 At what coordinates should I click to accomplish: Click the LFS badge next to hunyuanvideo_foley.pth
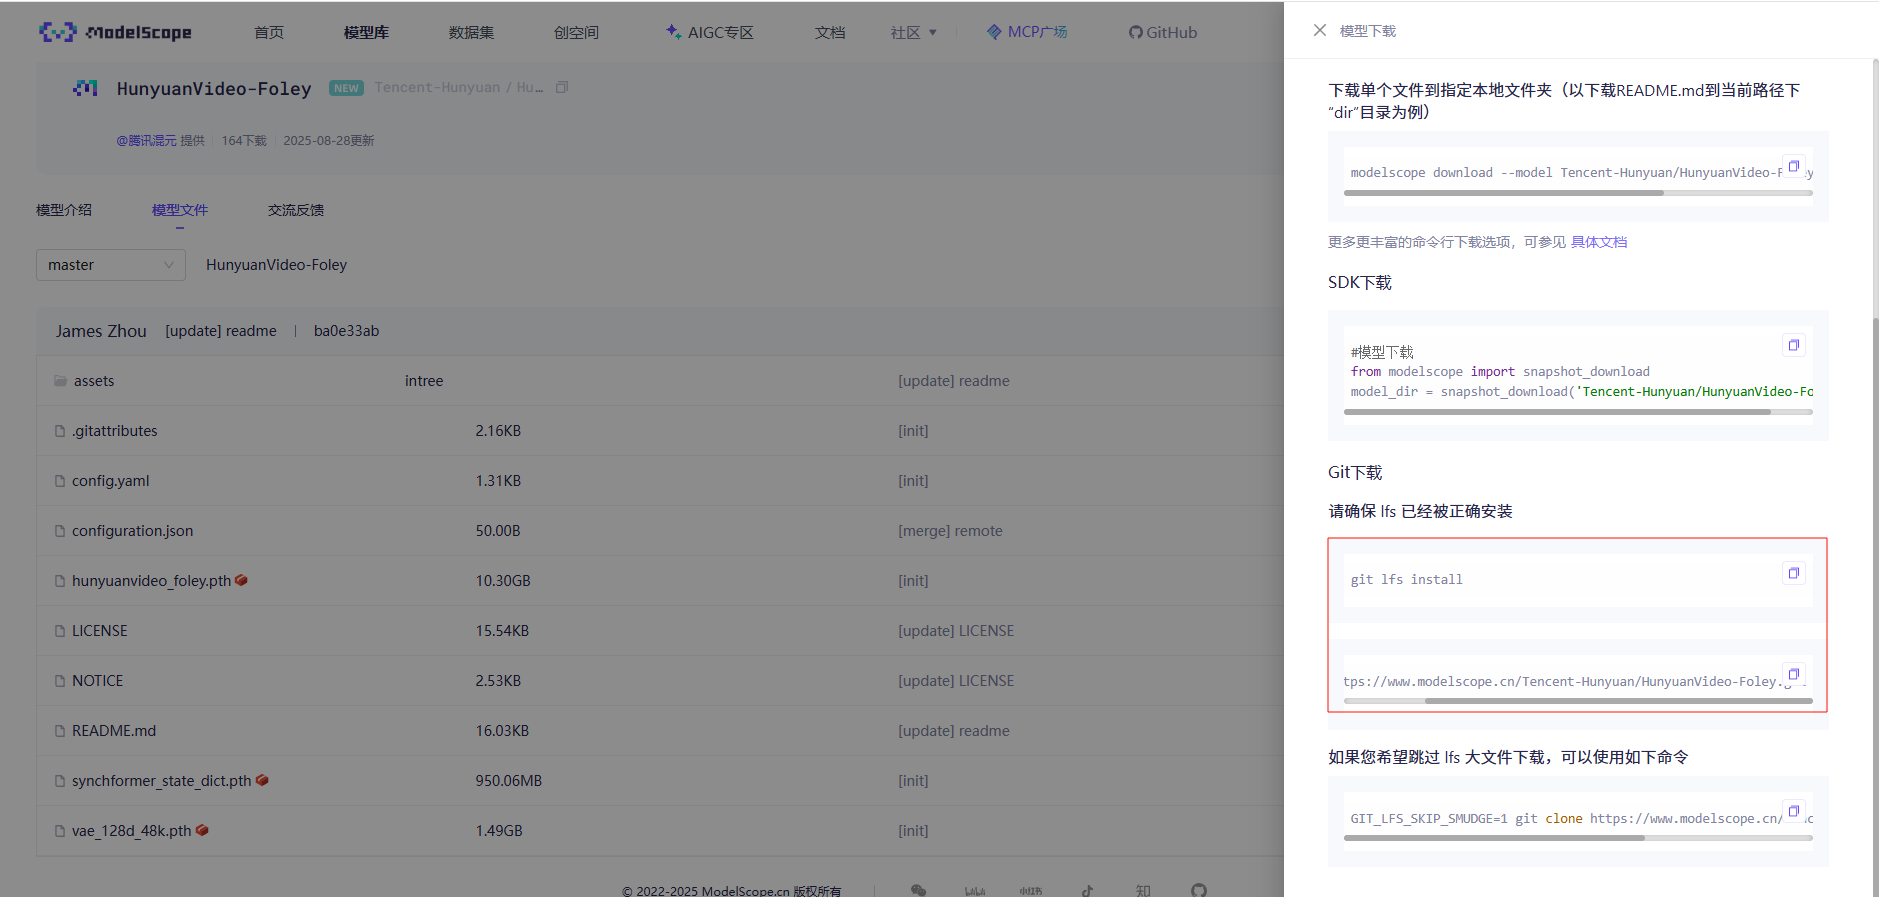pyautogui.click(x=241, y=580)
